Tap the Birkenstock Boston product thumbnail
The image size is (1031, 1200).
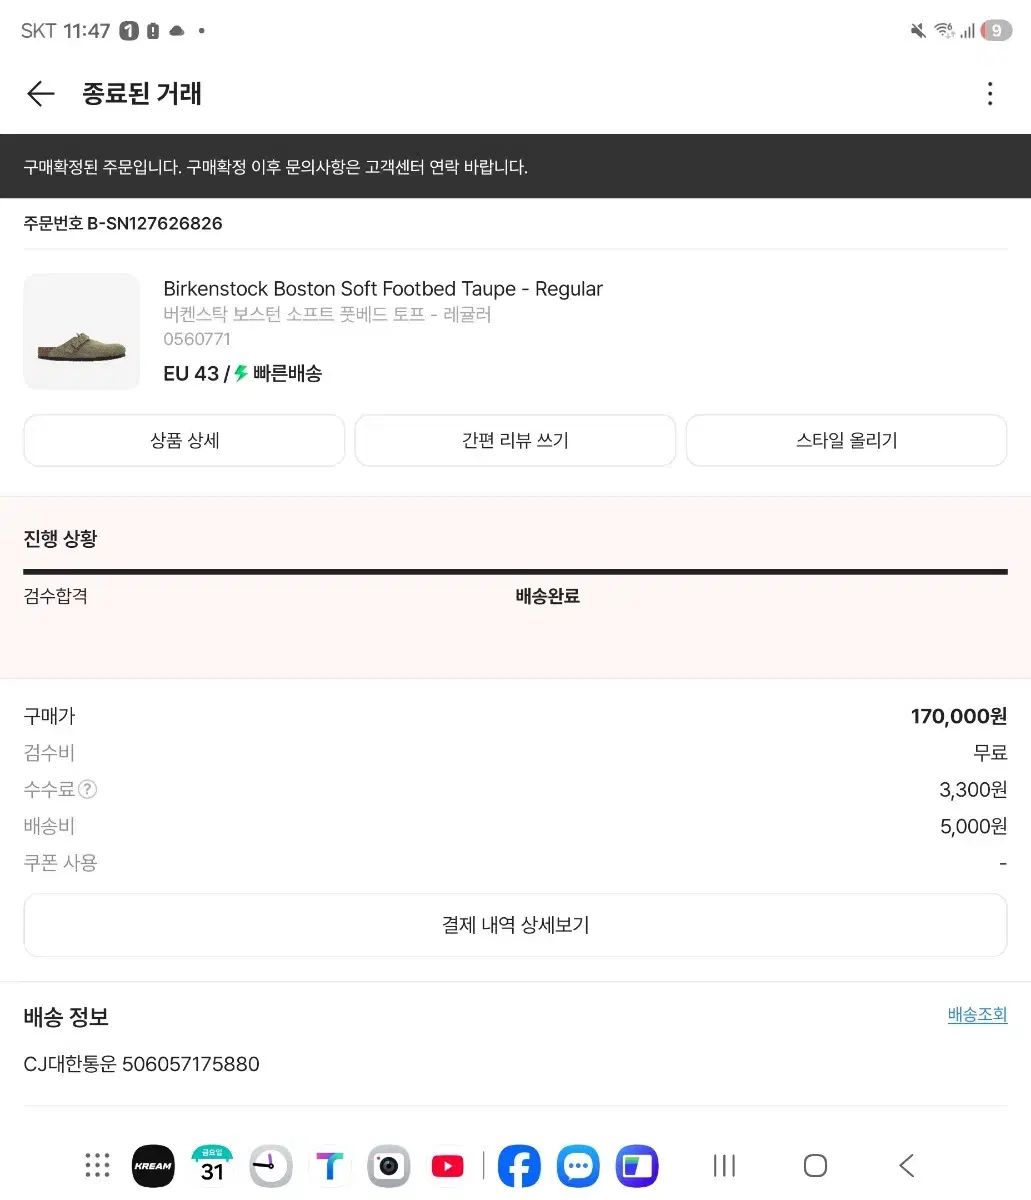click(82, 332)
